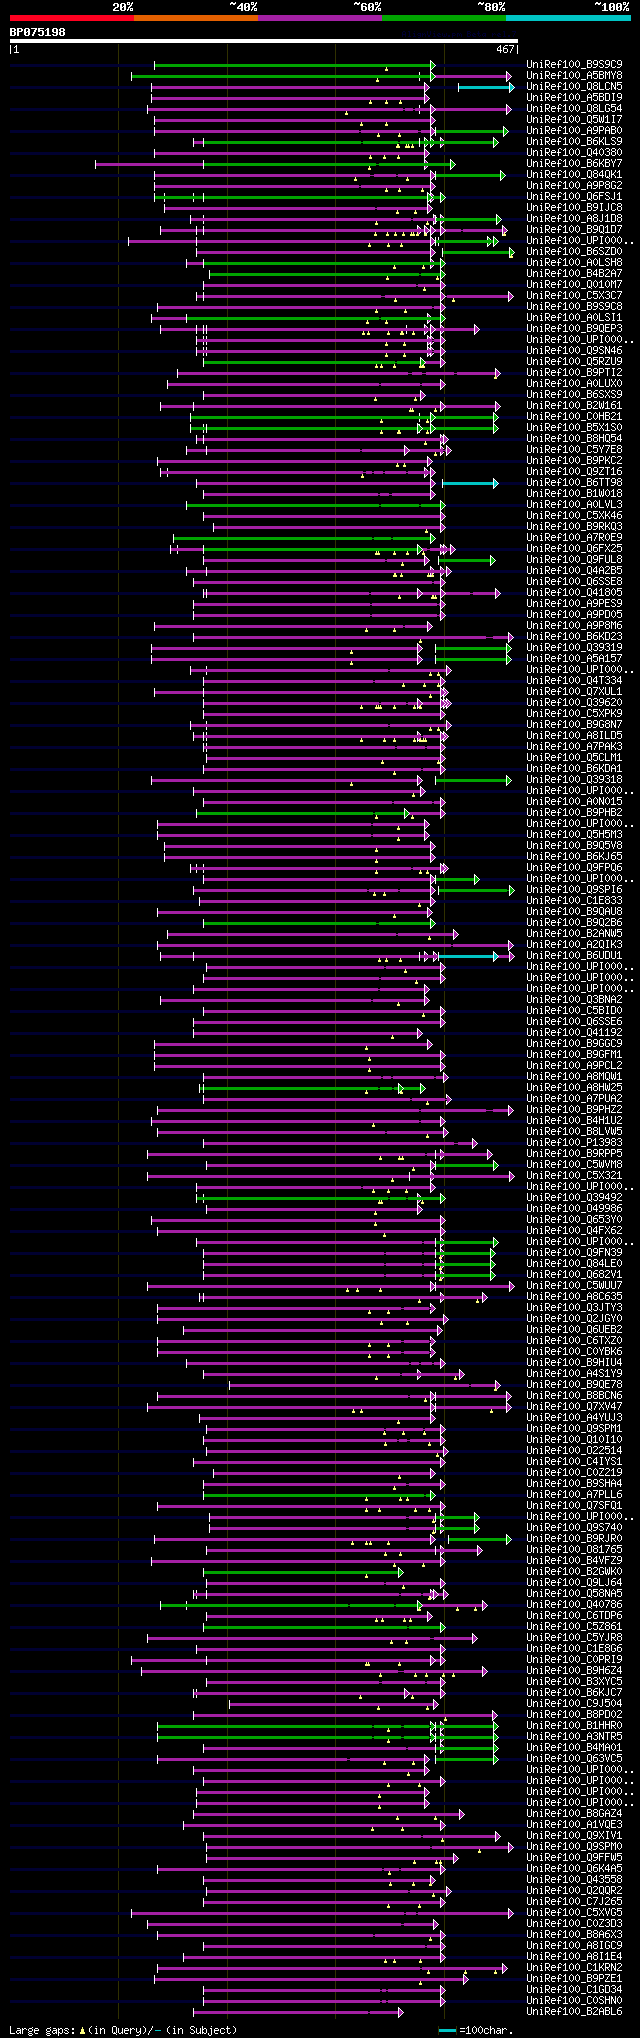Select the UniRef100_A0LVL3 label
Image resolution: width=640 pixels, height=2038 pixels.
[x=574, y=504]
